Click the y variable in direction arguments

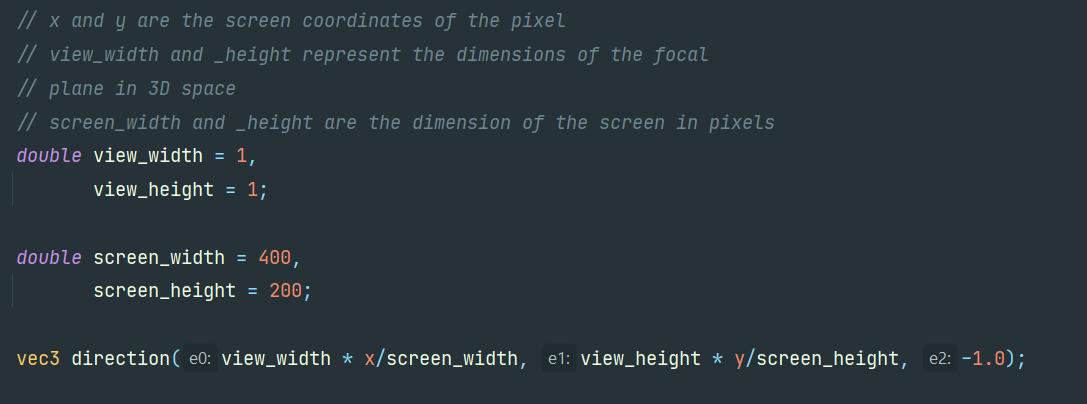coord(740,359)
